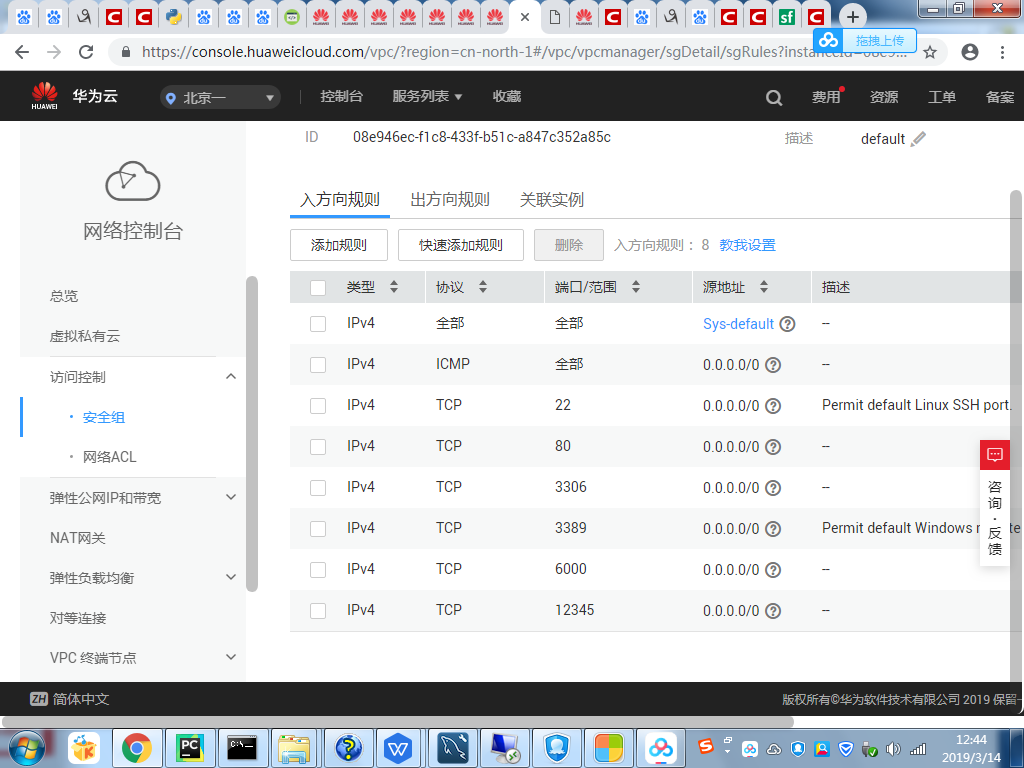Click the search magnifier in the top navigation

tap(773, 97)
